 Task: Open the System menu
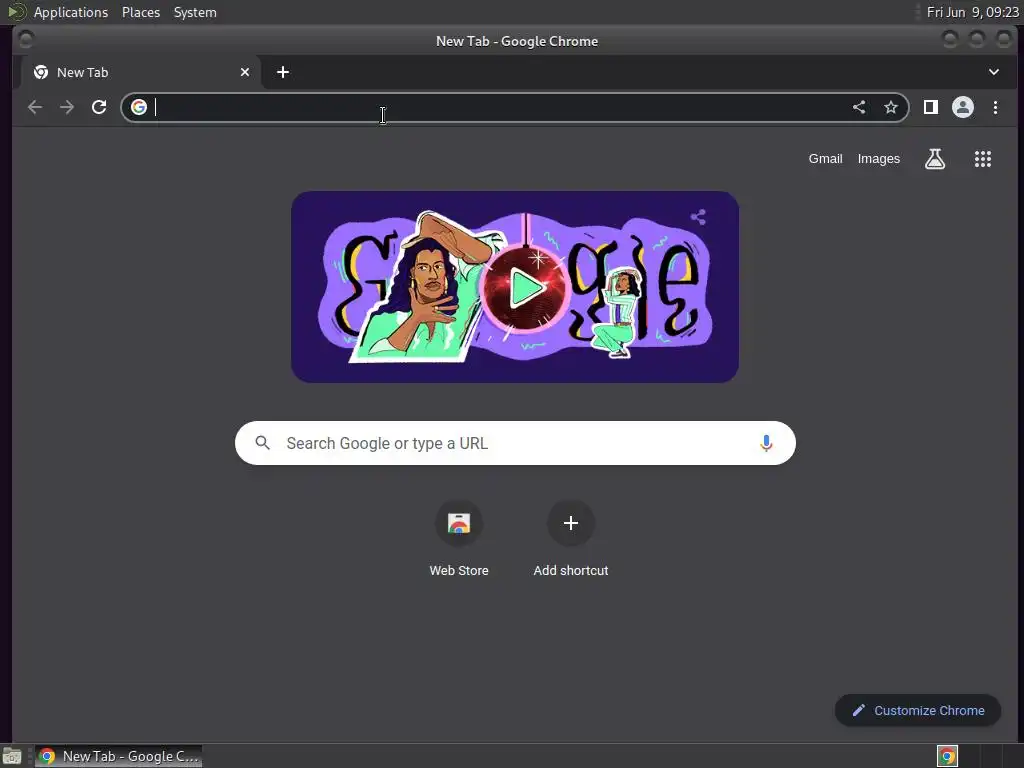[x=195, y=12]
